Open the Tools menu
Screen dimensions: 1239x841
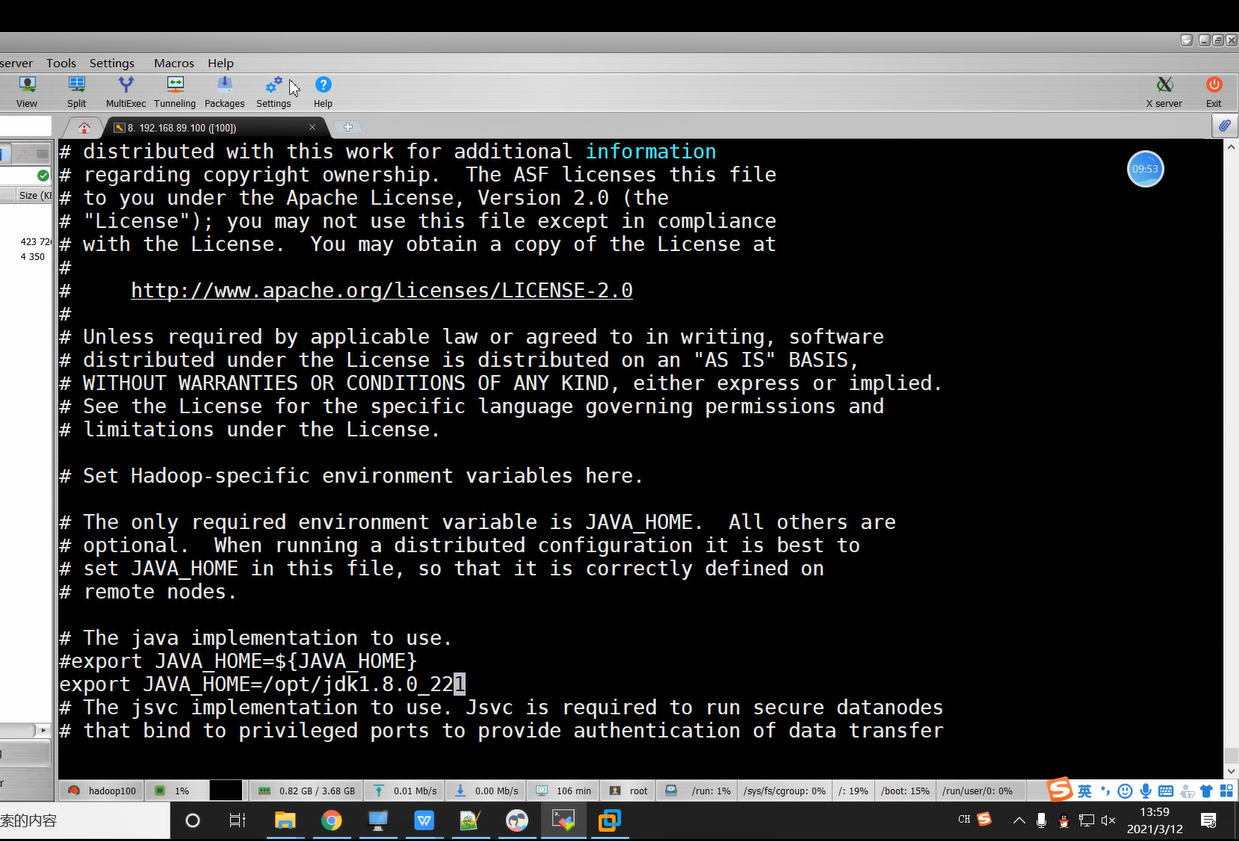point(61,63)
